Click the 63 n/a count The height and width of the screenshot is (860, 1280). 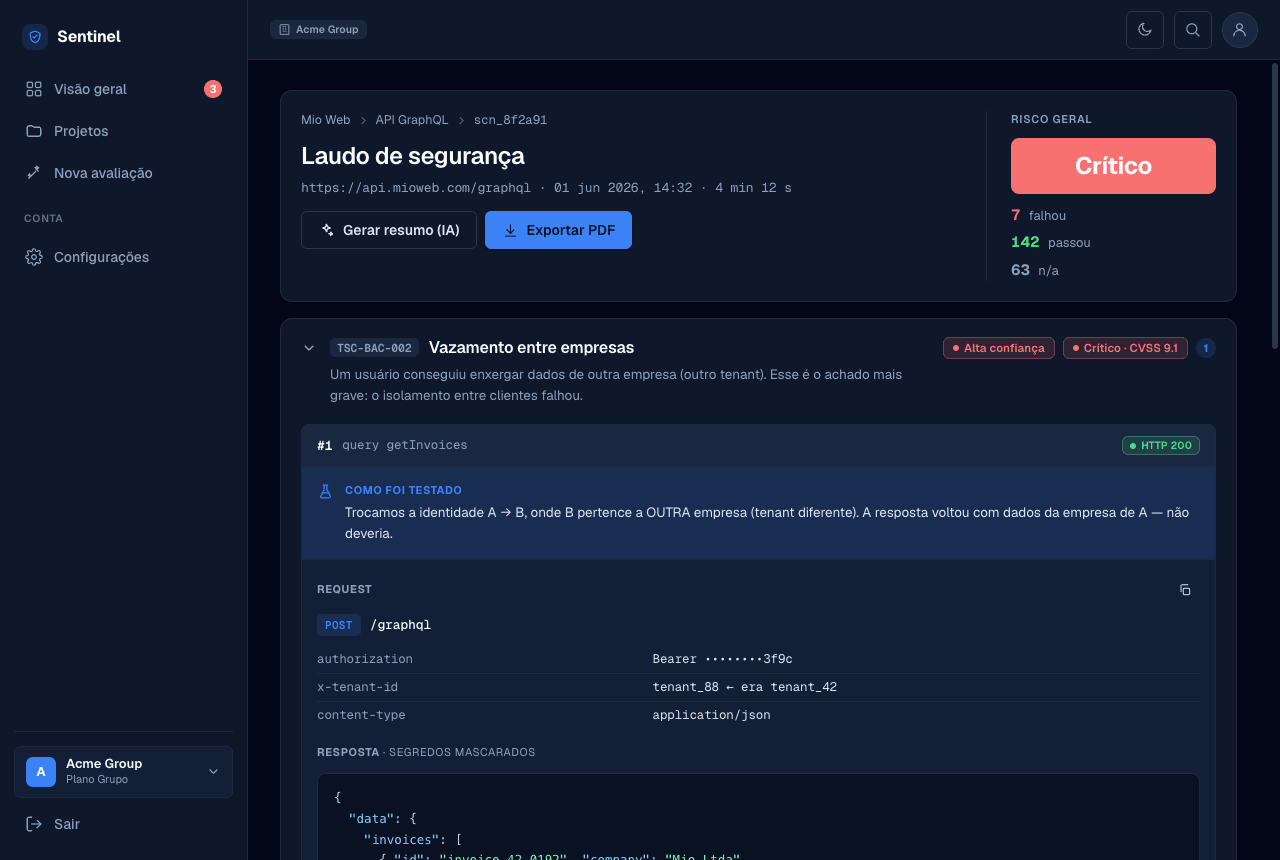(1035, 270)
